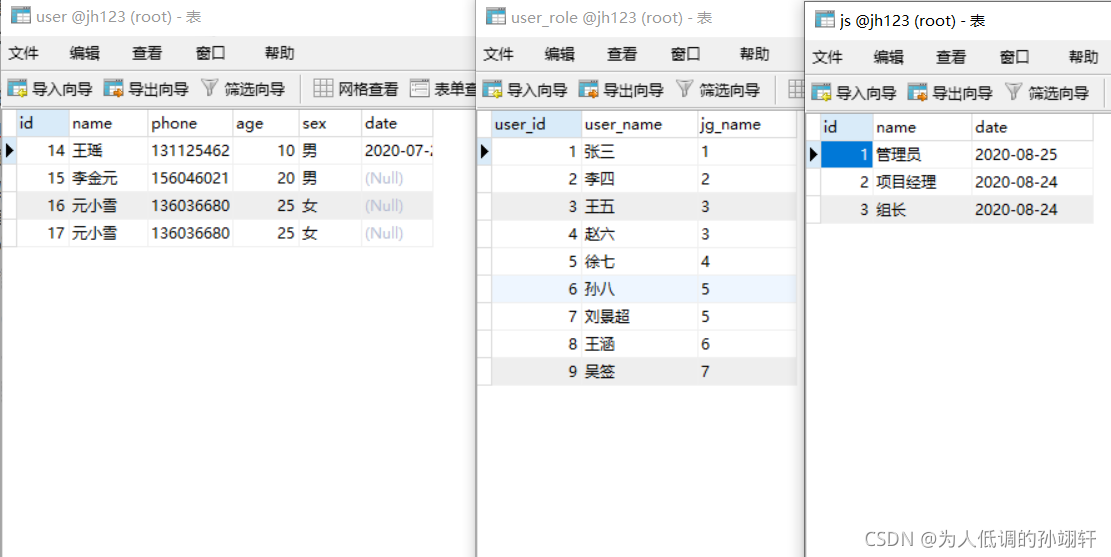Select name cell 王瑶 in user table
The width and height of the screenshot is (1111, 557).
(108, 150)
